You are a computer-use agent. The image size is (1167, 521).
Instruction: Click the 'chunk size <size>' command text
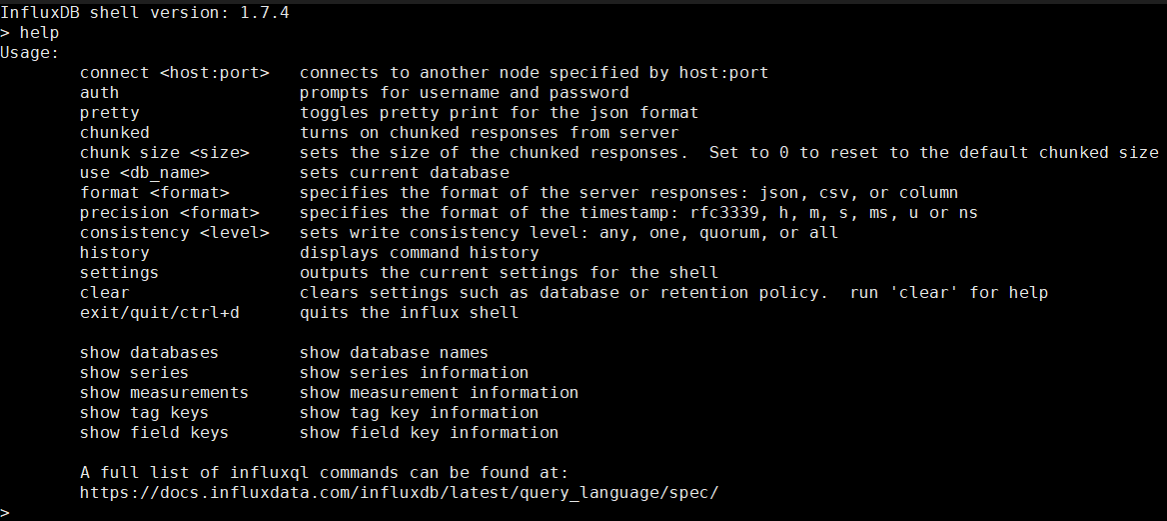pyautogui.click(x=164, y=153)
